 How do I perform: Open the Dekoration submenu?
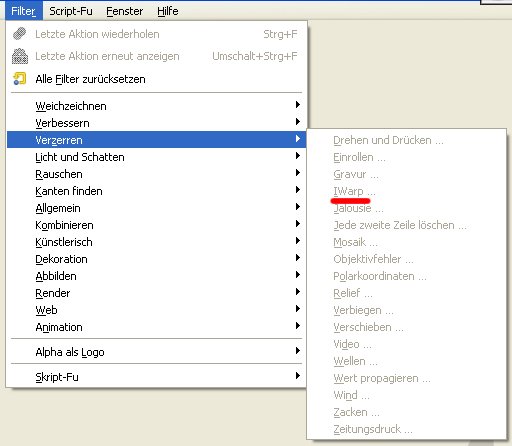[156, 259]
